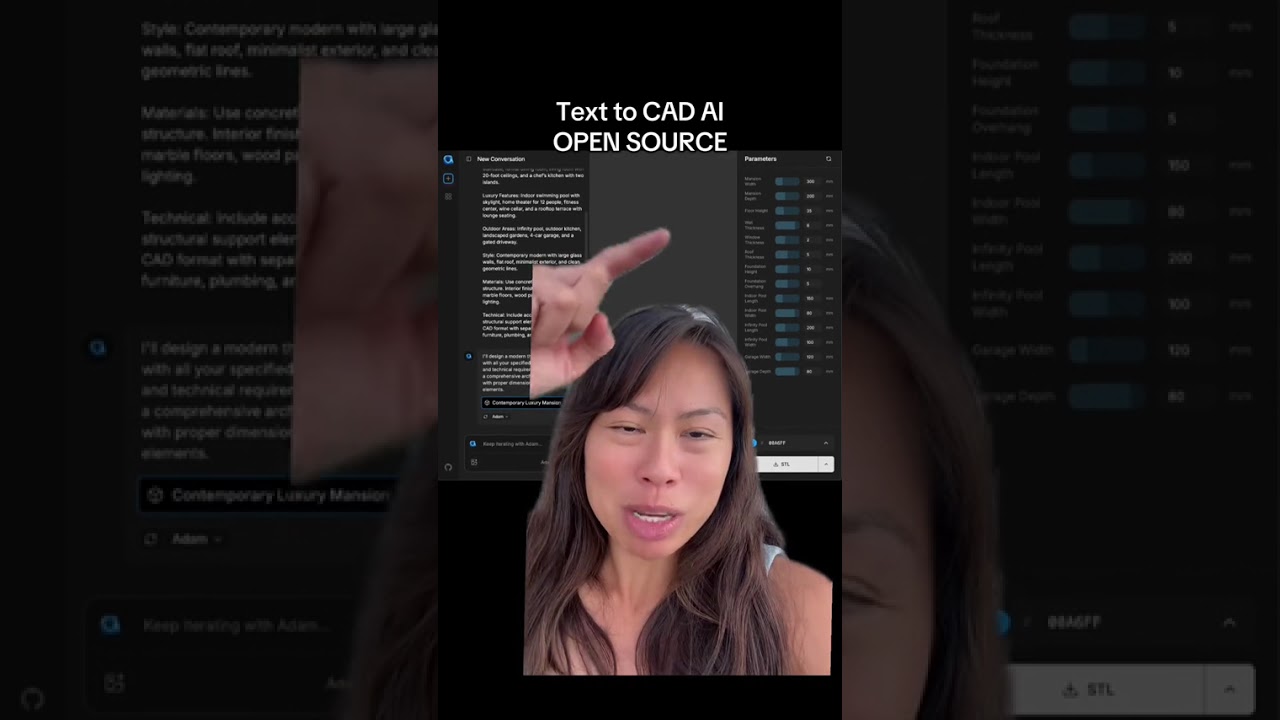The image size is (1280, 720).
Task: Expand export format chevron next to center STL button
Action: click(x=826, y=464)
